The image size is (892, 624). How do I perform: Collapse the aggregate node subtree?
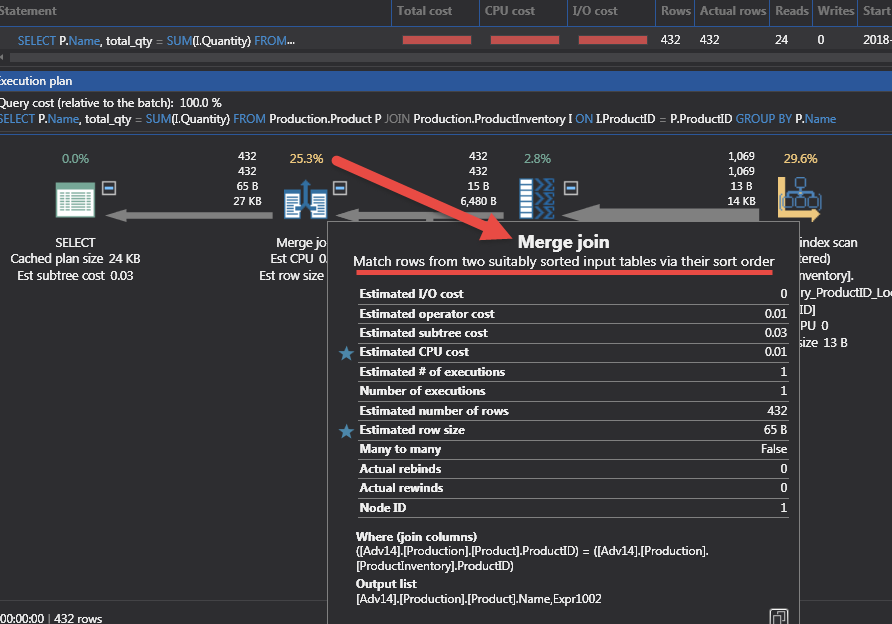coord(571,187)
